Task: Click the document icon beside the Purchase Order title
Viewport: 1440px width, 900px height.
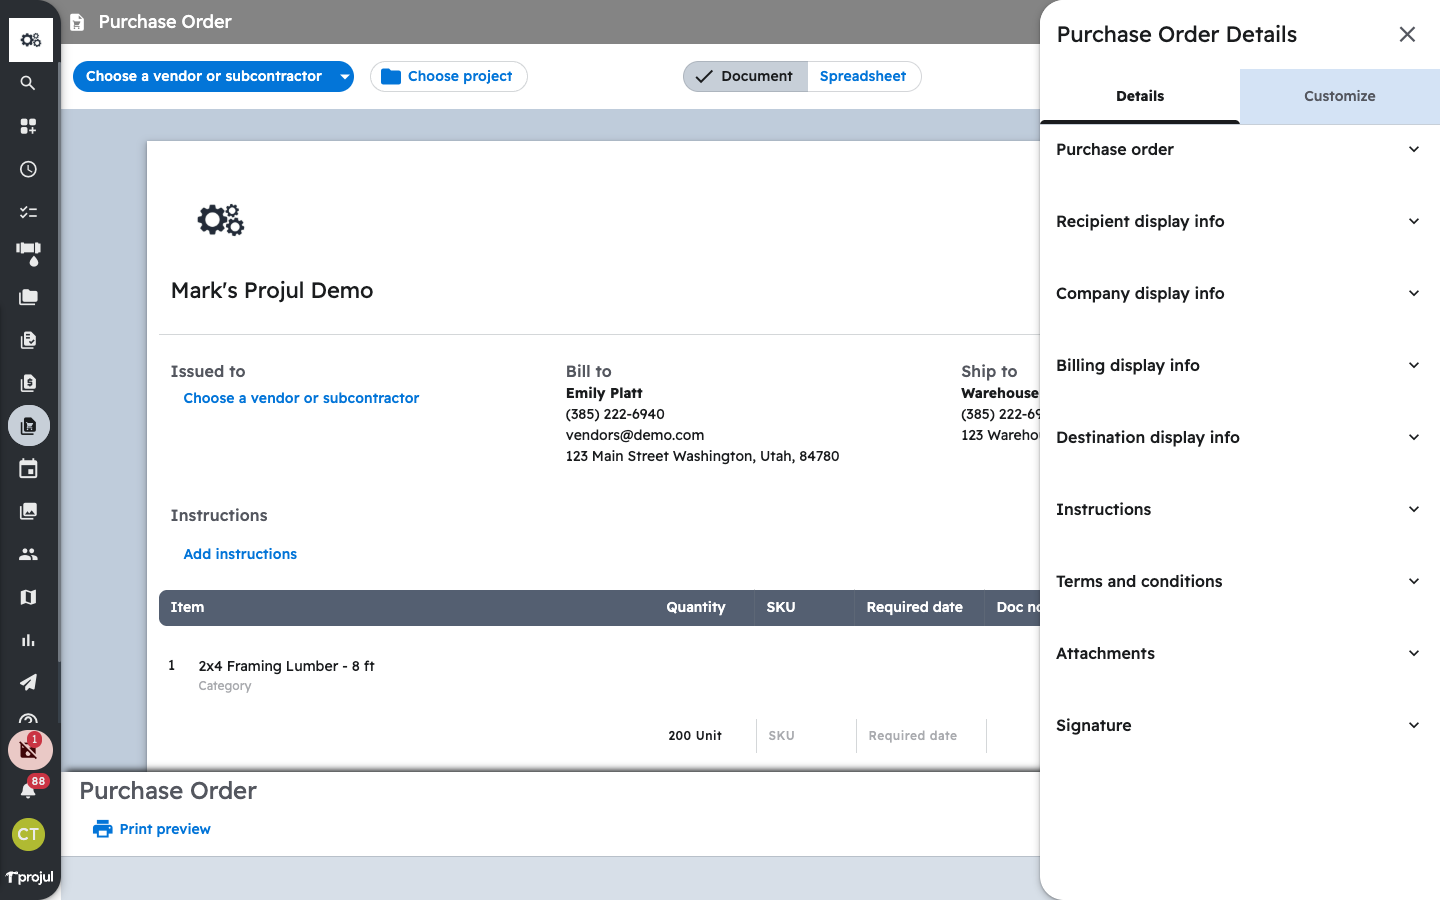Action: click(77, 22)
